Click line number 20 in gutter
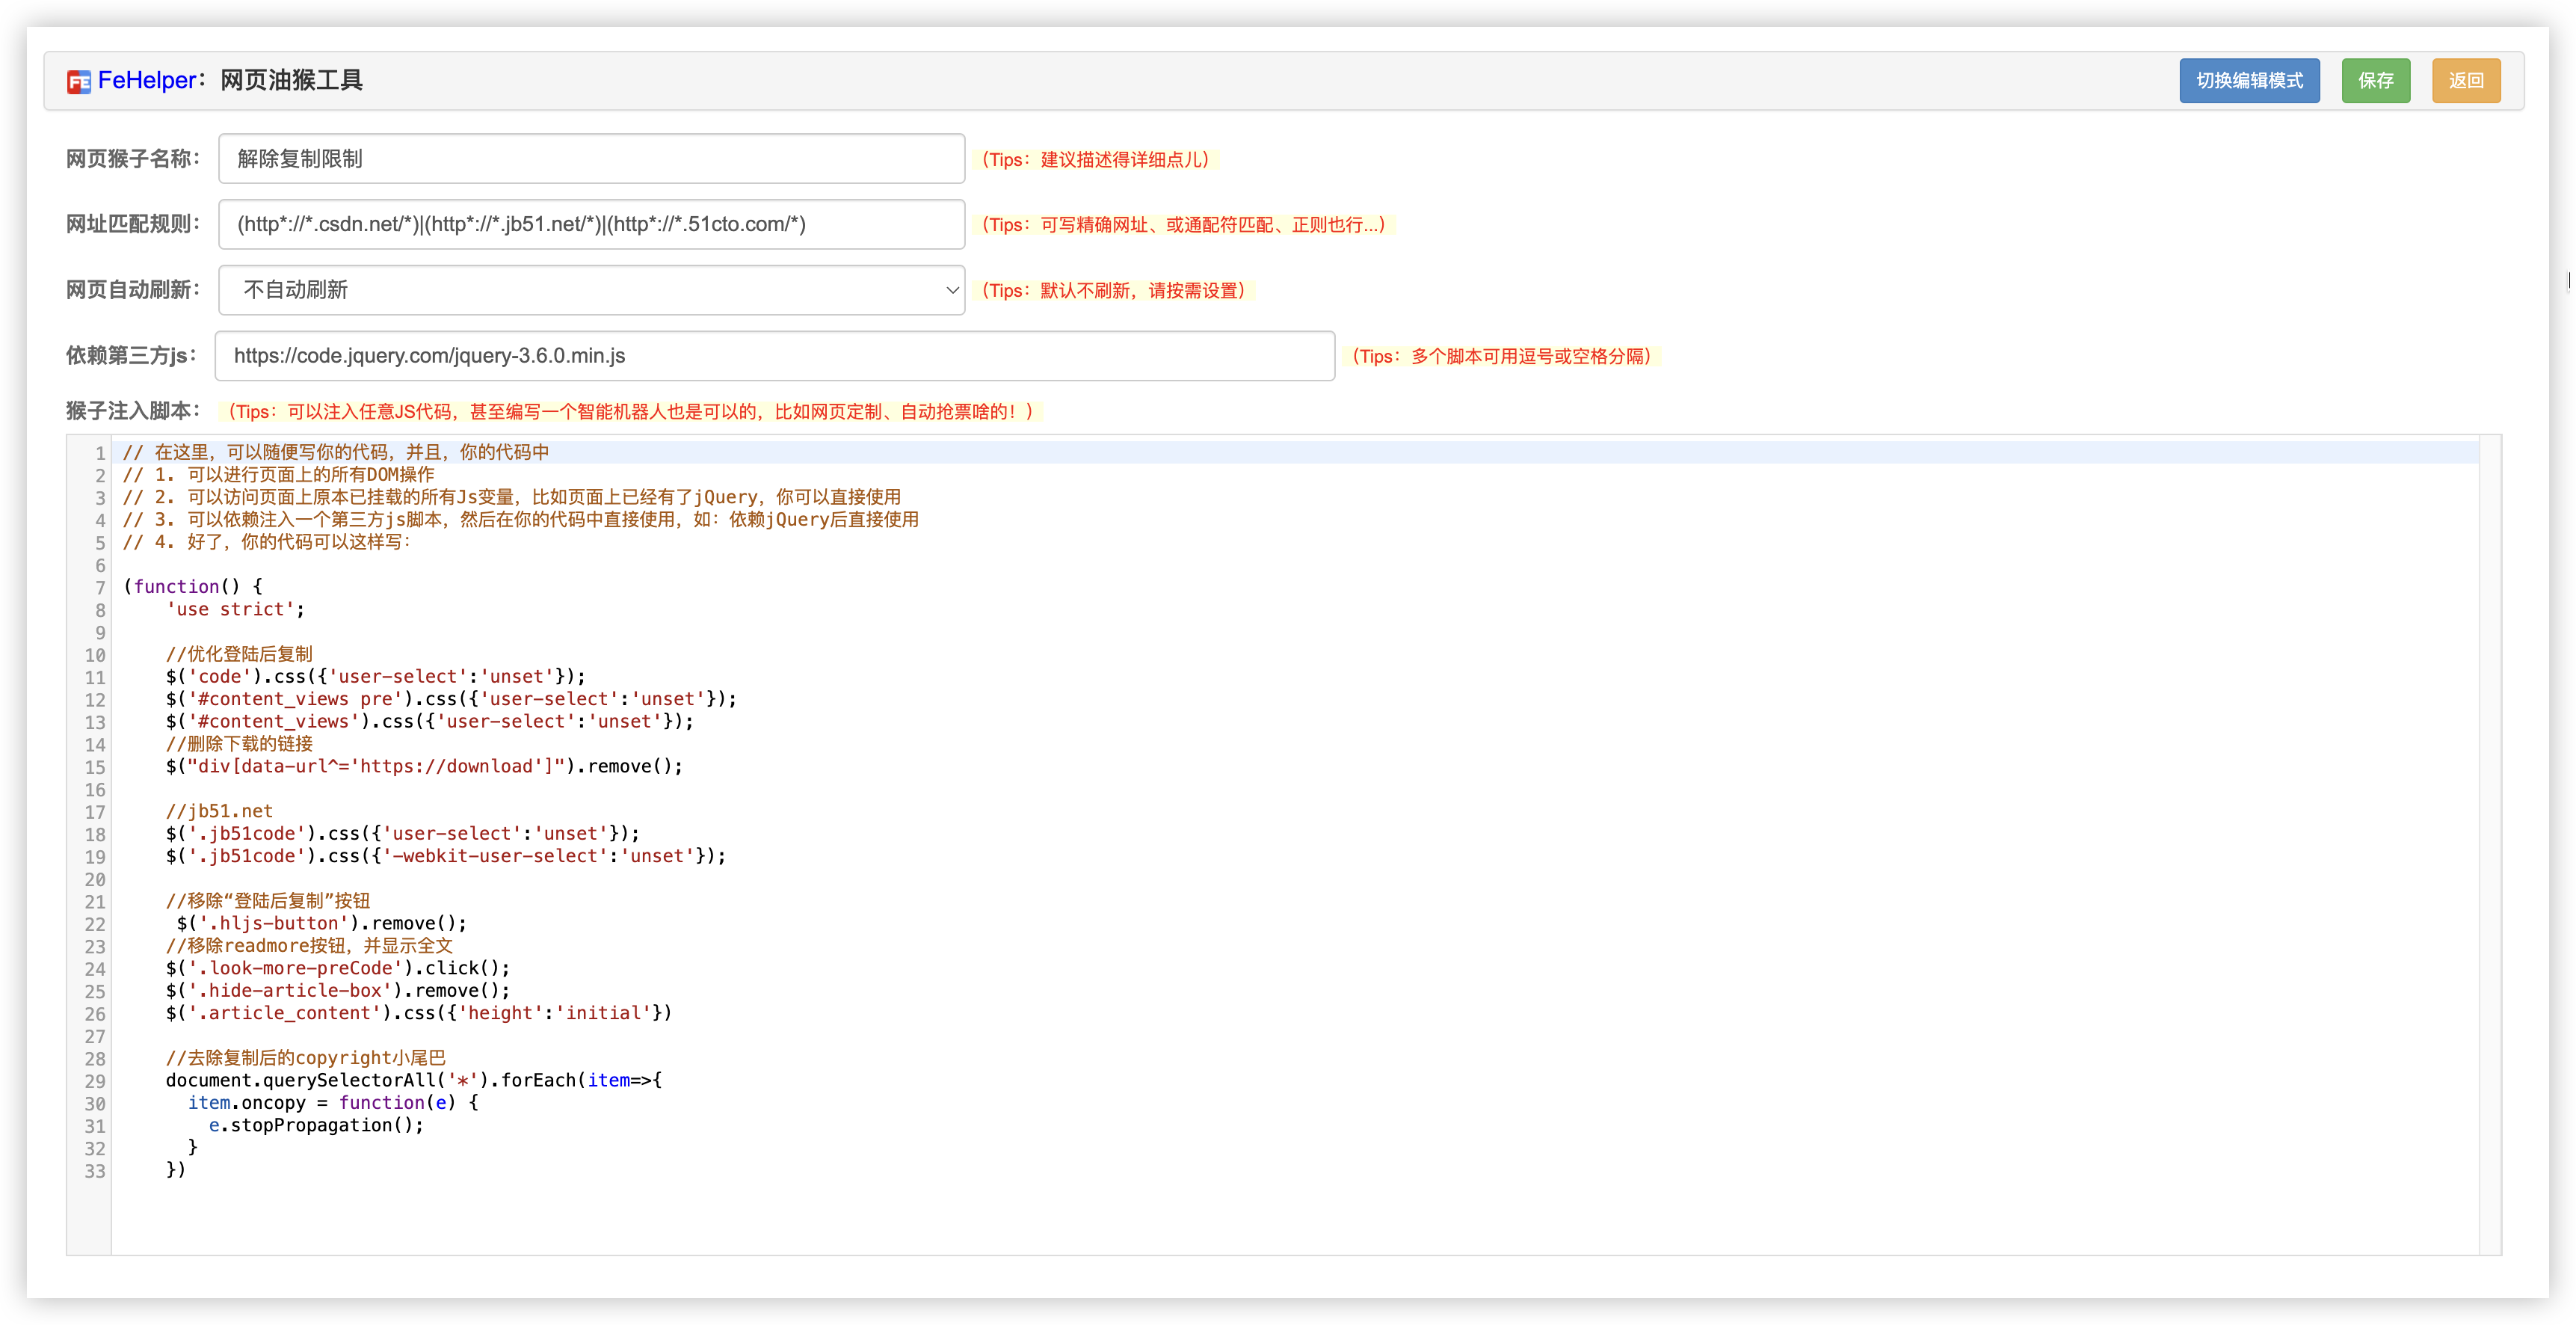This screenshot has height=1325, width=2576. coord(95,880)
